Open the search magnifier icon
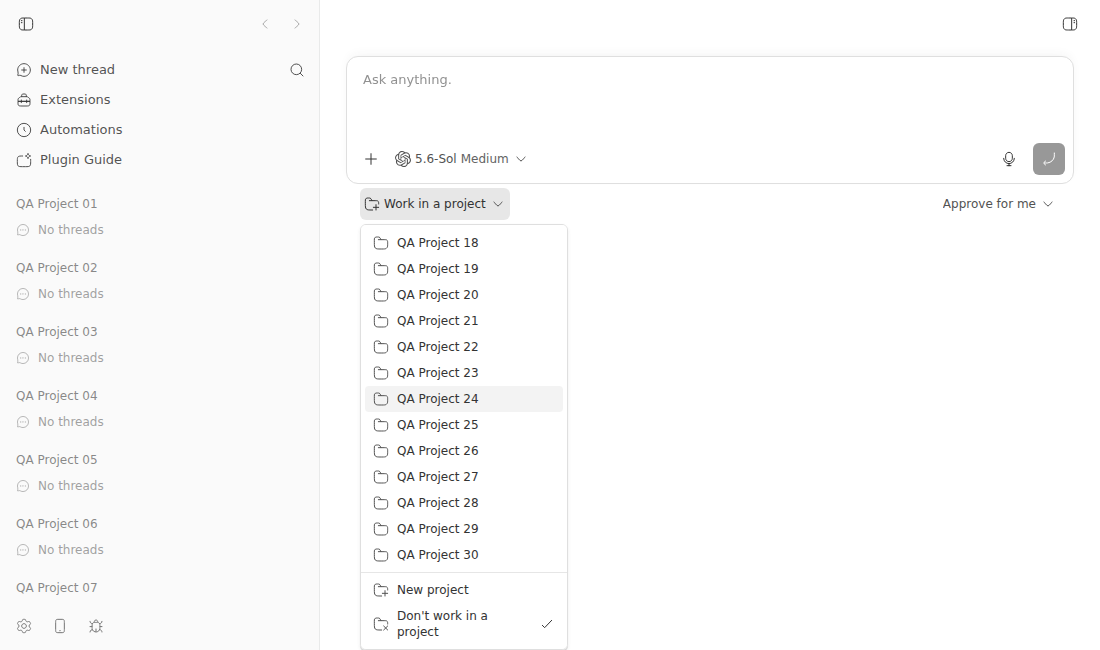This screenshot has width=1100, height=650. tap(297, 69)
